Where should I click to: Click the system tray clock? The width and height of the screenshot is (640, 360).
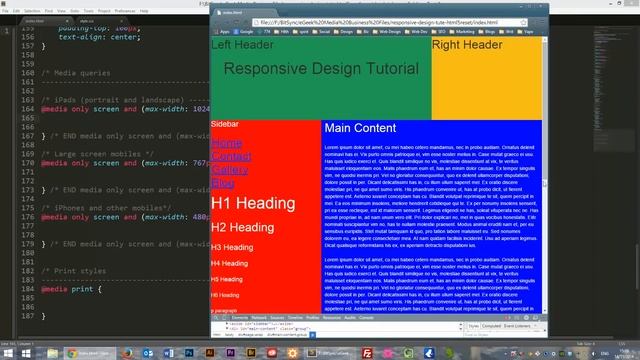[624, 353]
